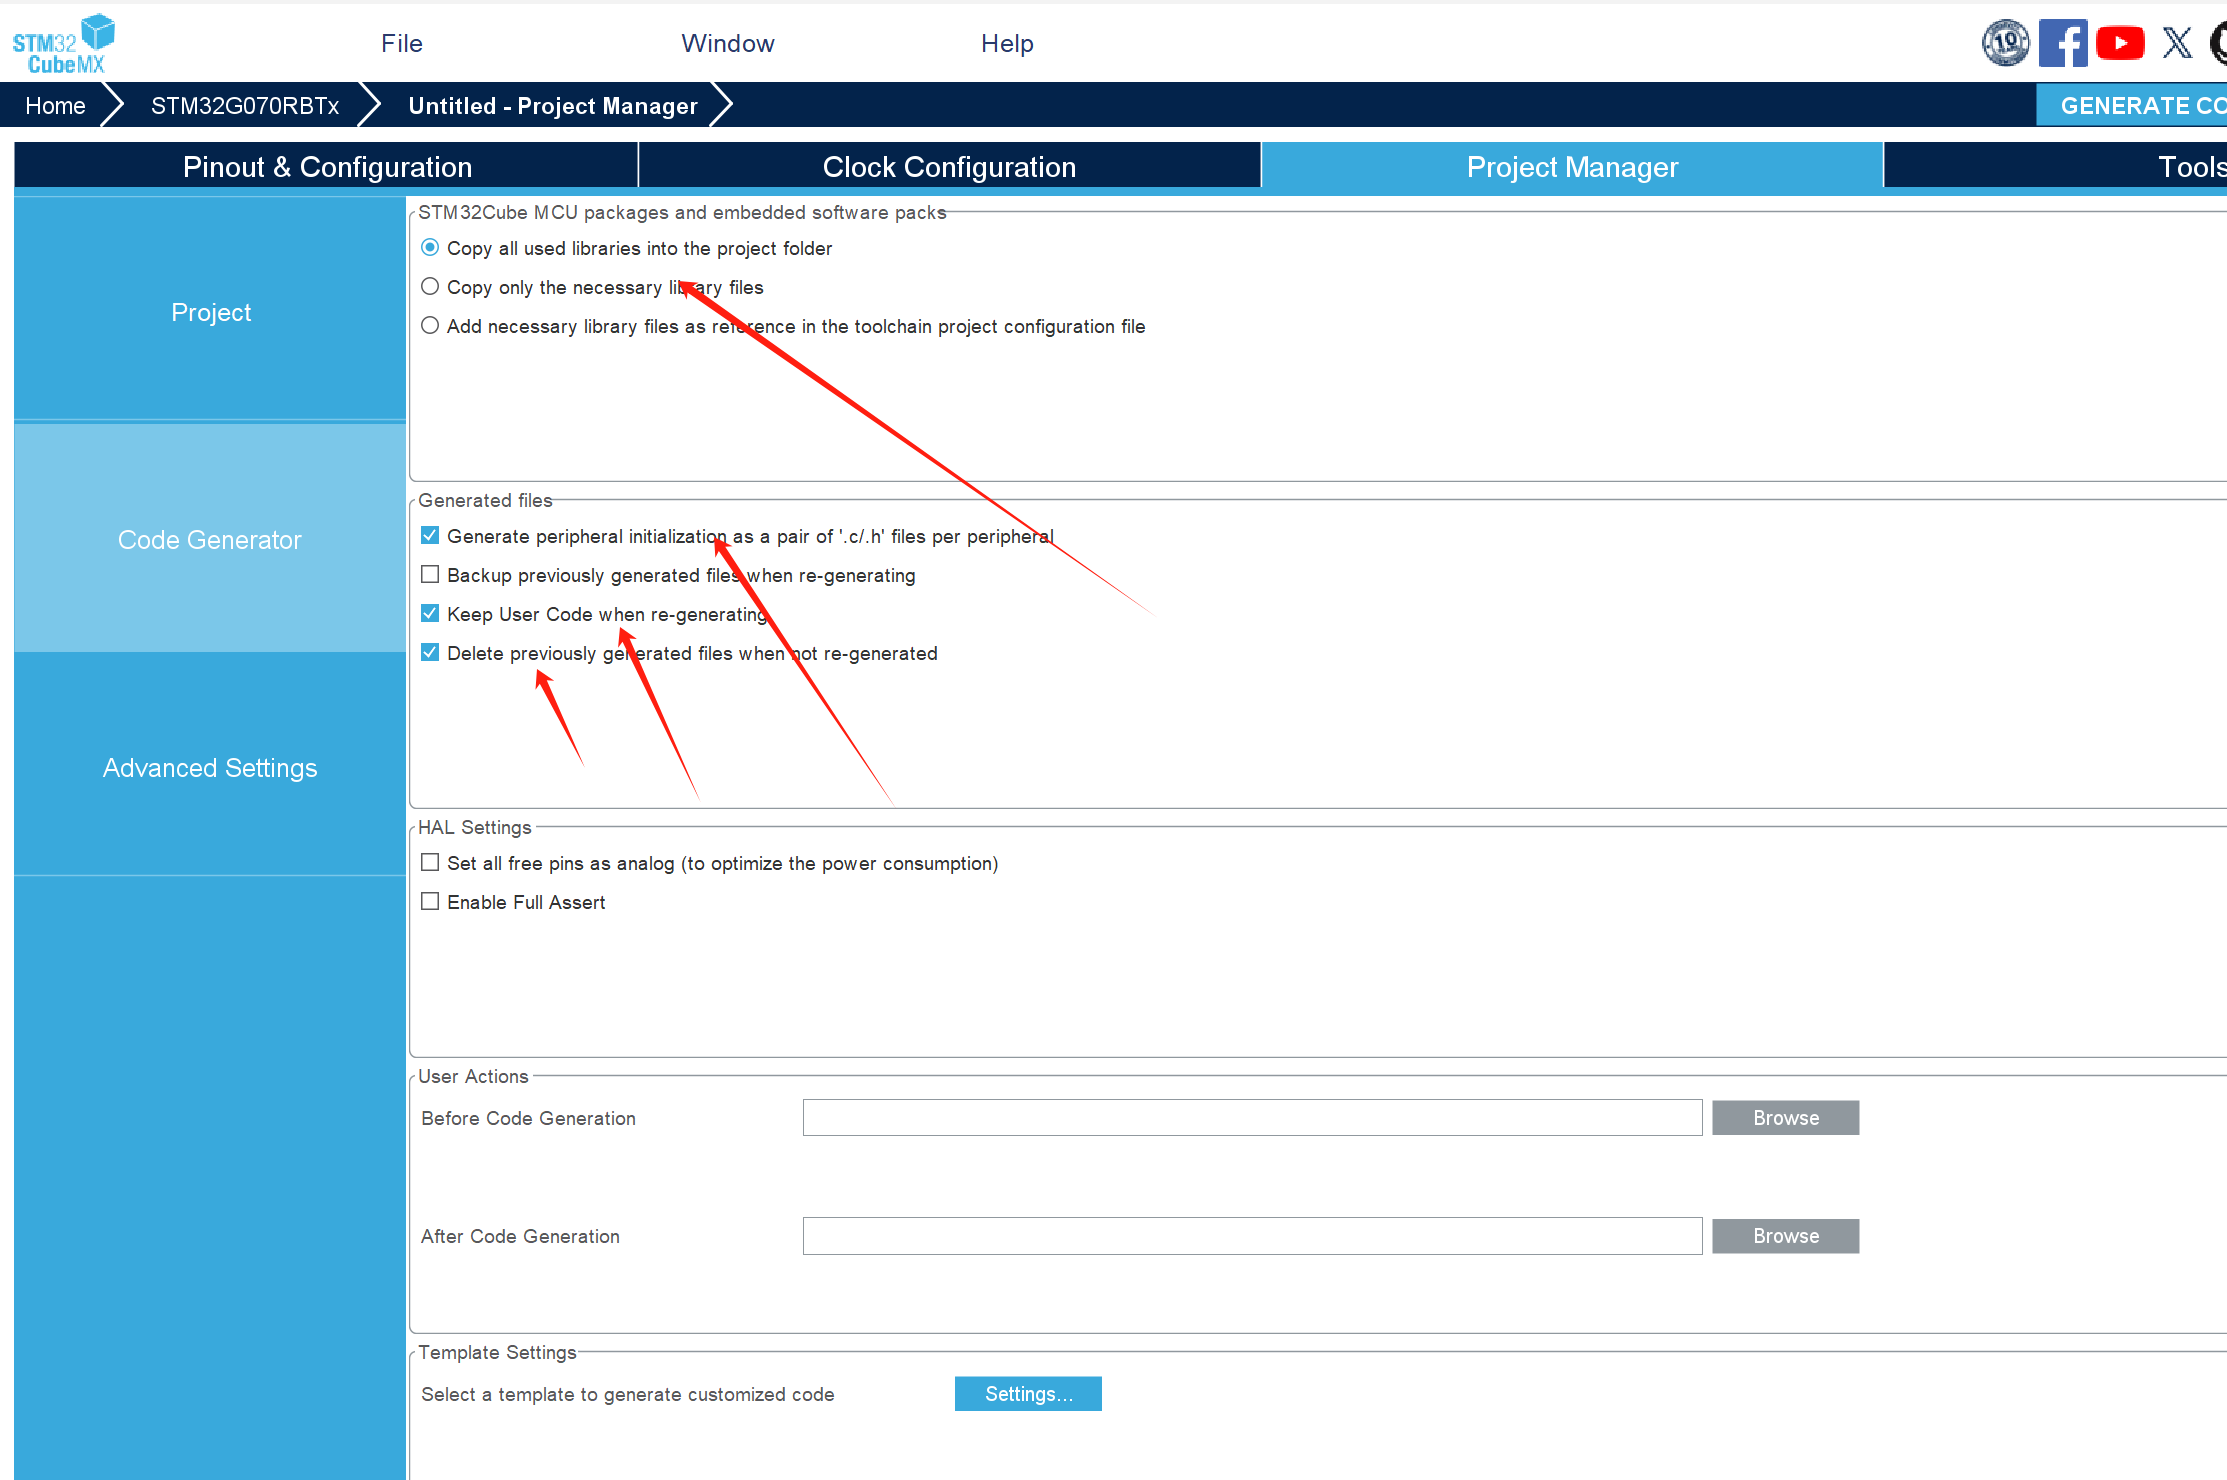
Task: Go to Home breadcrumb
Action: coord(55,106)
